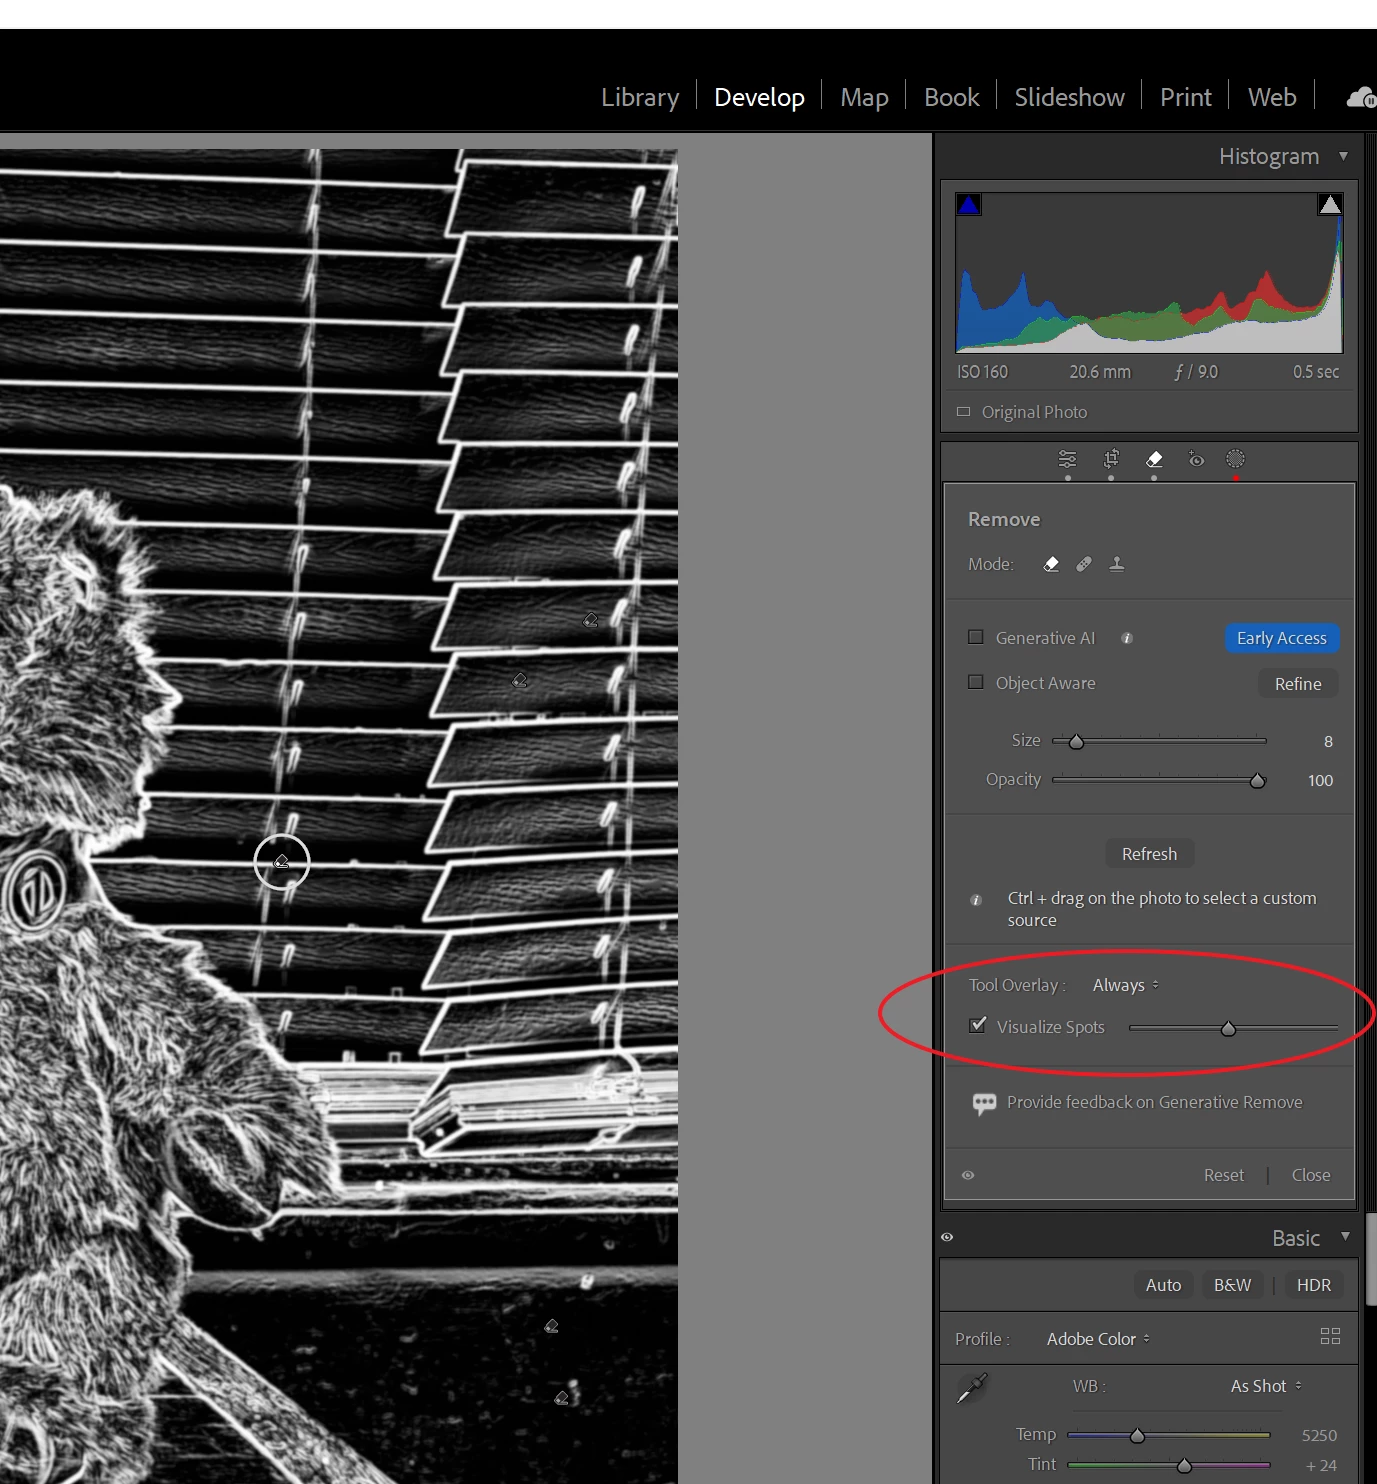Viewport: 1377px width, 1484px height.
Task: Click the Size value field showing 8
Action: (x=1328, y=741)
